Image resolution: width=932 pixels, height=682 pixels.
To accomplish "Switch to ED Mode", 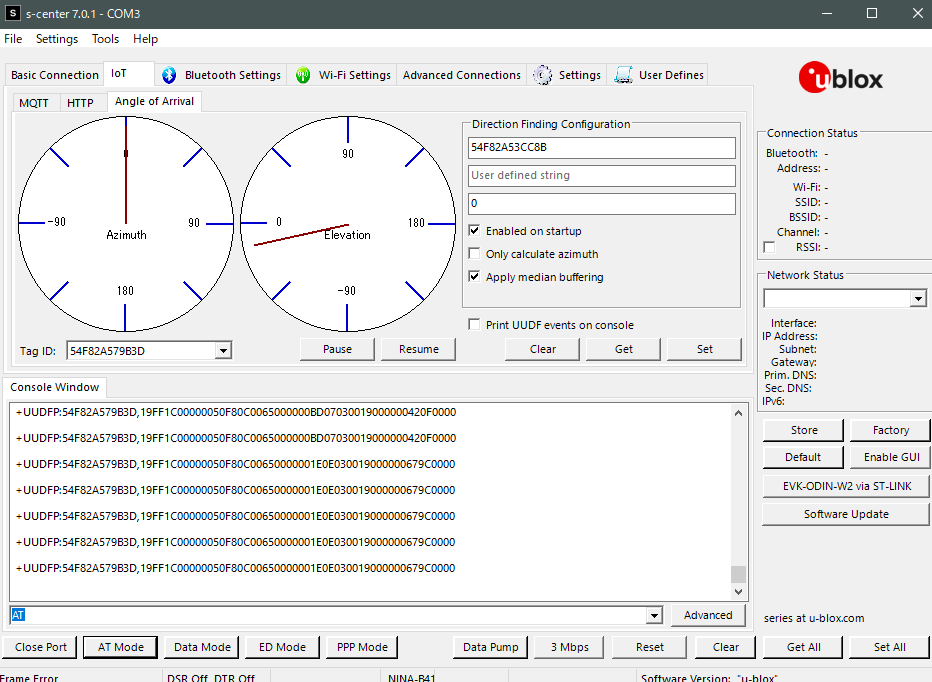I will (x=282, y=647).
